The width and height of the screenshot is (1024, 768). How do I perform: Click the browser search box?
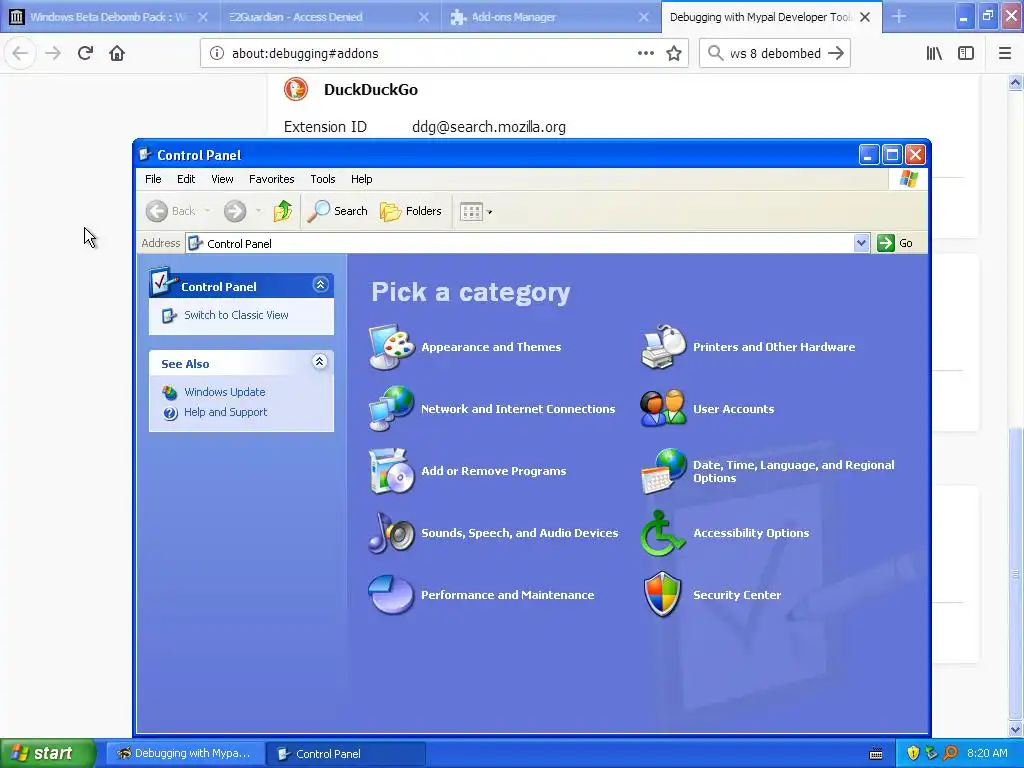775,54
